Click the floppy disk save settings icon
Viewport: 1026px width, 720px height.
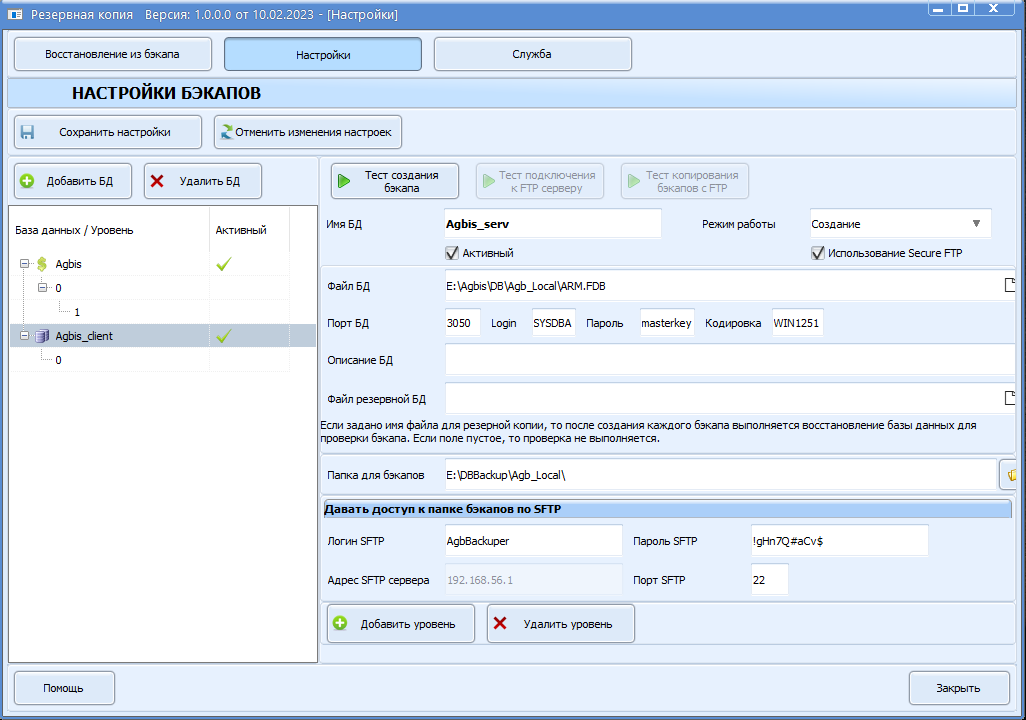coord(27,132)
